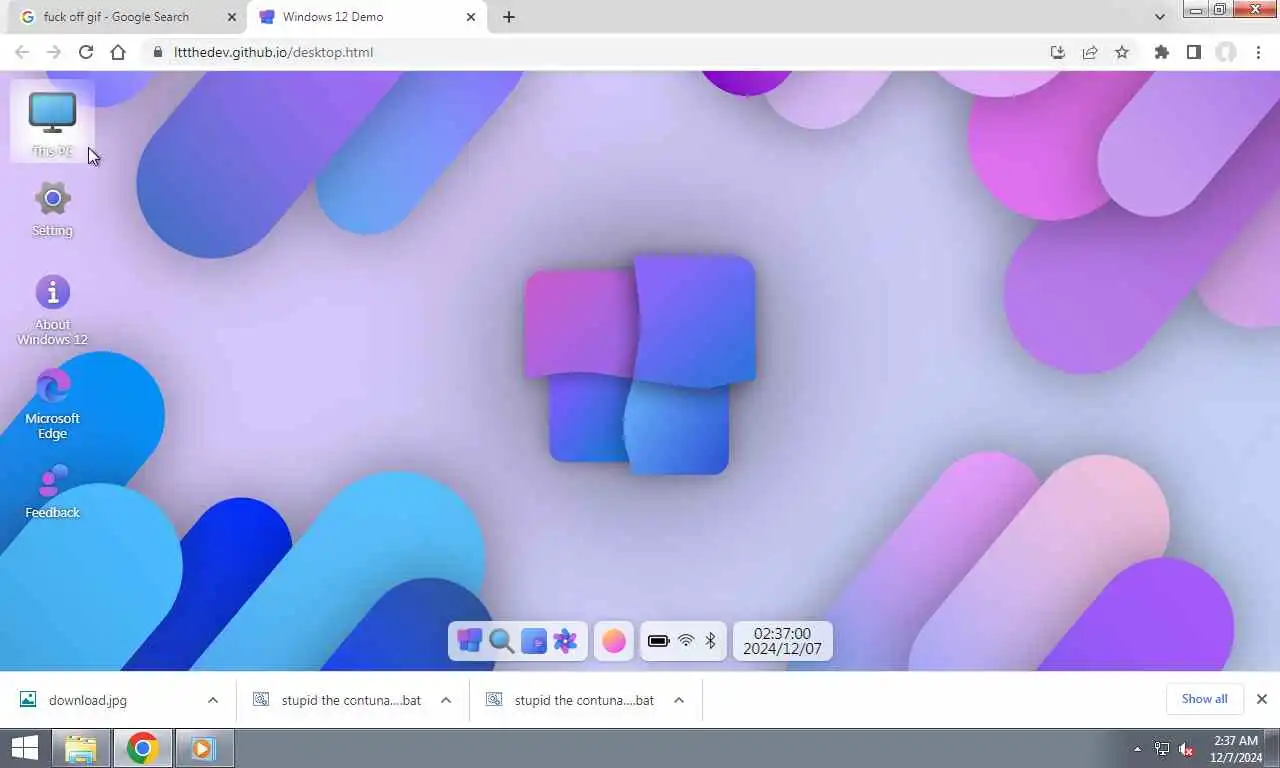Click the install app icon in address bar
This screenshot has height=768, width=1280.
[x=1058, y=52]
